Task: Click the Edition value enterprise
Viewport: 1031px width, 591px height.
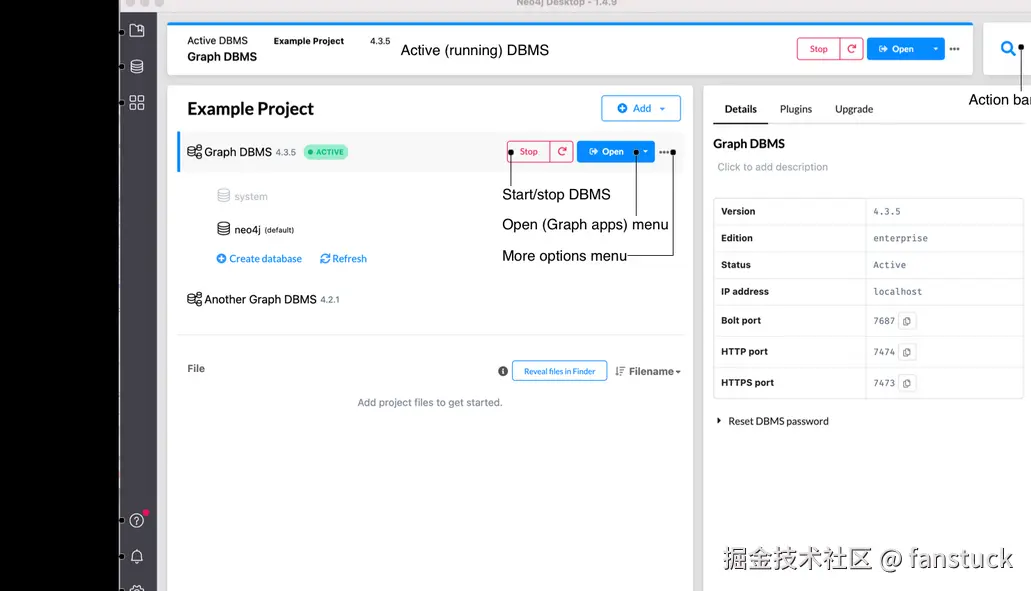Action: [x=900, y=238]
